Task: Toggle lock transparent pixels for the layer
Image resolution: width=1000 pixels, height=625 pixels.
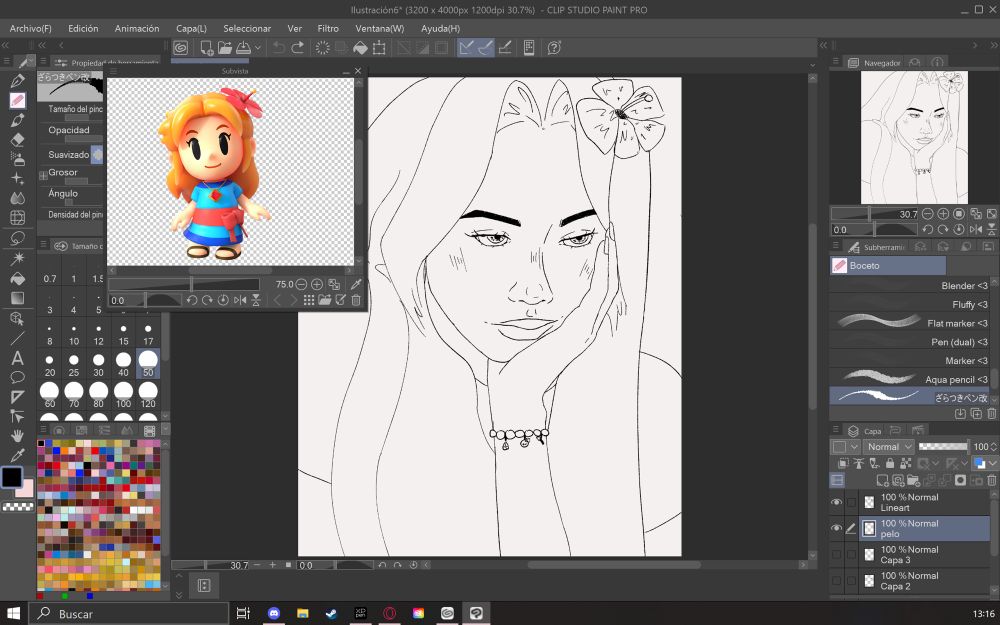Action: click(906, 464)
